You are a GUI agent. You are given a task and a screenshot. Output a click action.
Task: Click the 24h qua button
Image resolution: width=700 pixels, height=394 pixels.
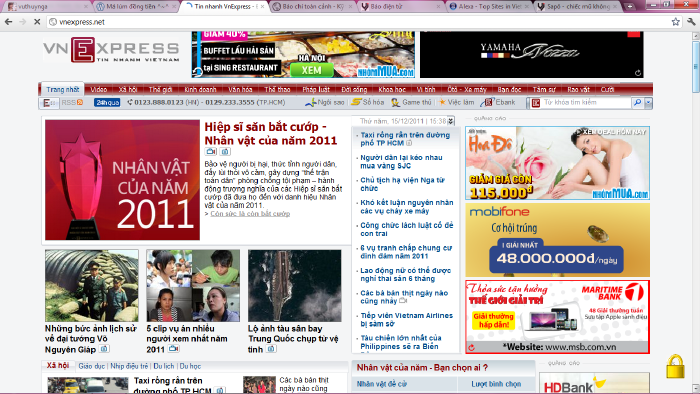click(107, 103)
